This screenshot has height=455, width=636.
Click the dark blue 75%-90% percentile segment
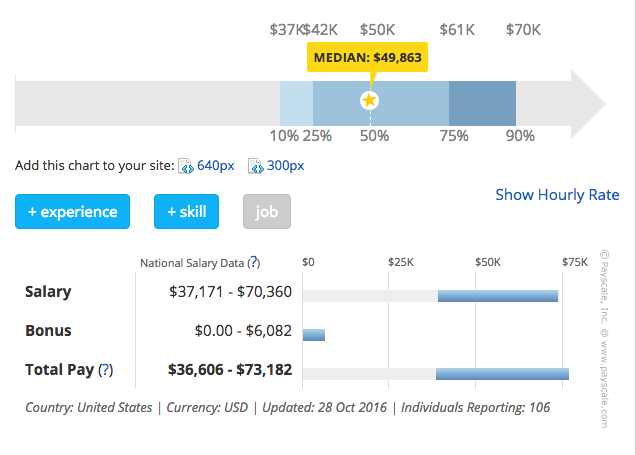click(x=482, y=104)
